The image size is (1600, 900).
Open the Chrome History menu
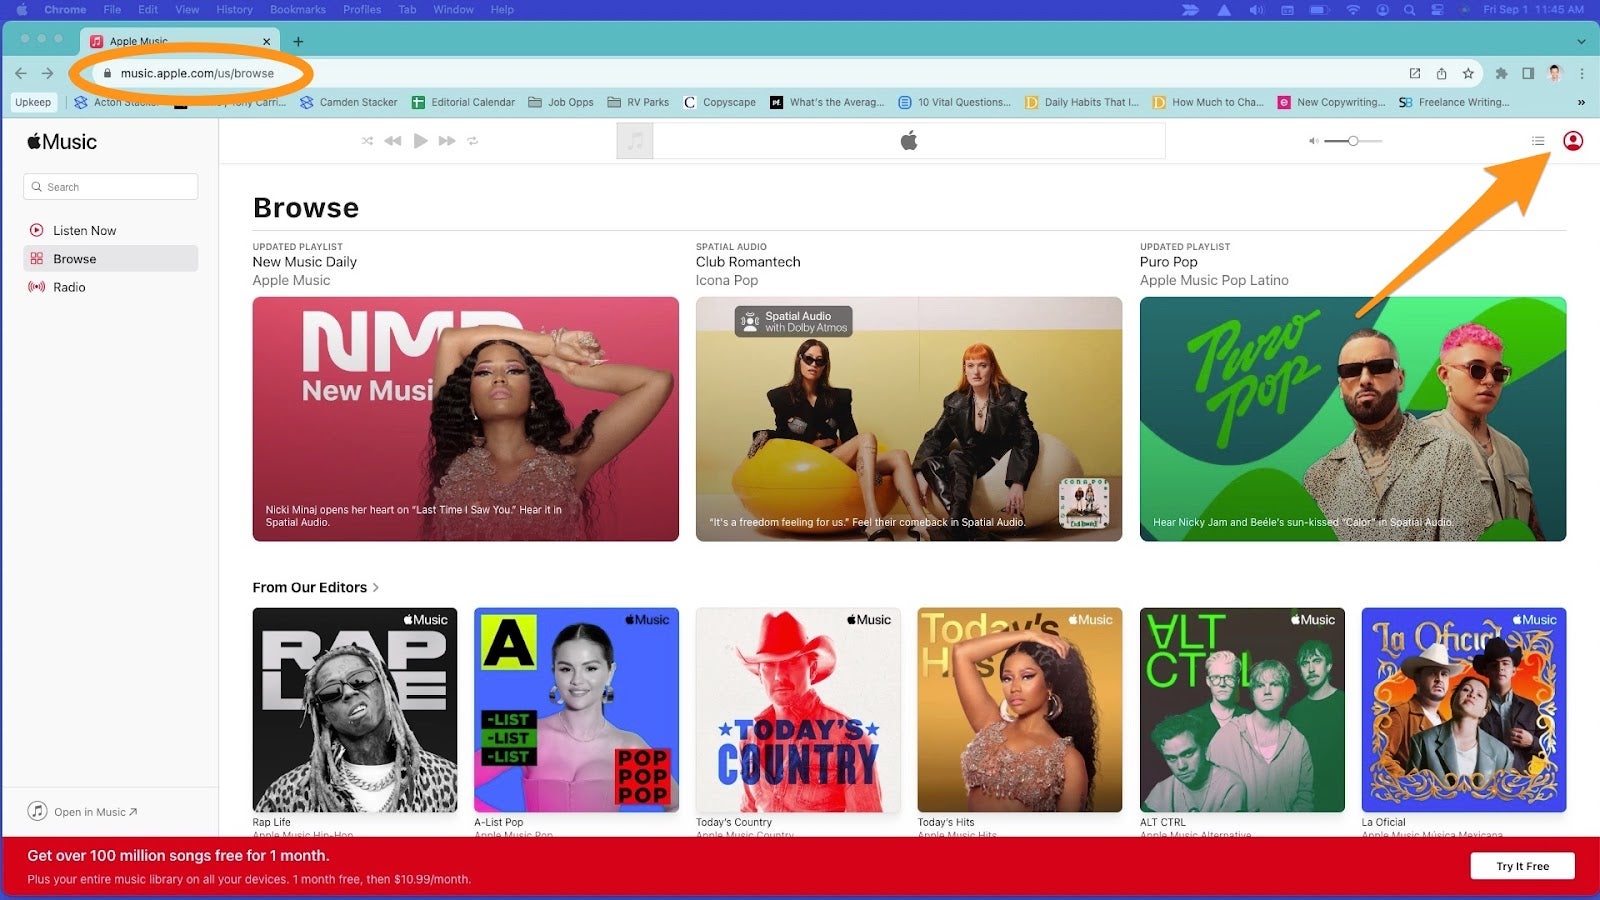coord(234,9)
